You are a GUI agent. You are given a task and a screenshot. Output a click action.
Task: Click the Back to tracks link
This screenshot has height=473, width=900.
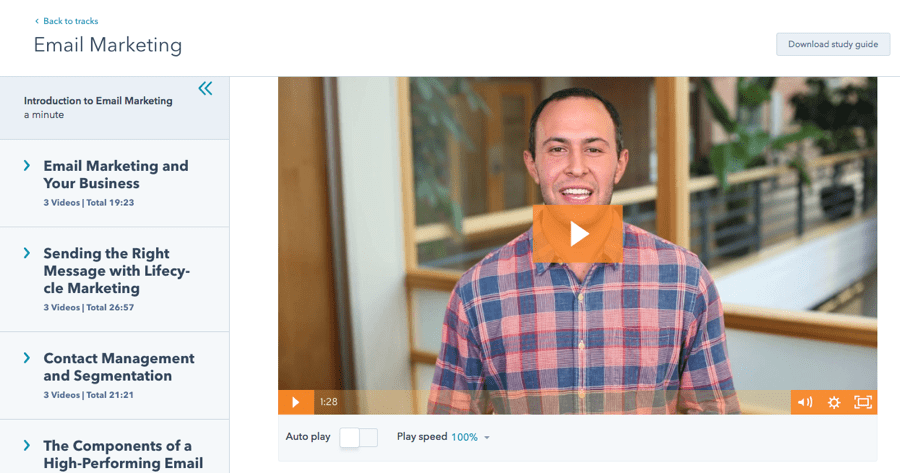[71, 21]
